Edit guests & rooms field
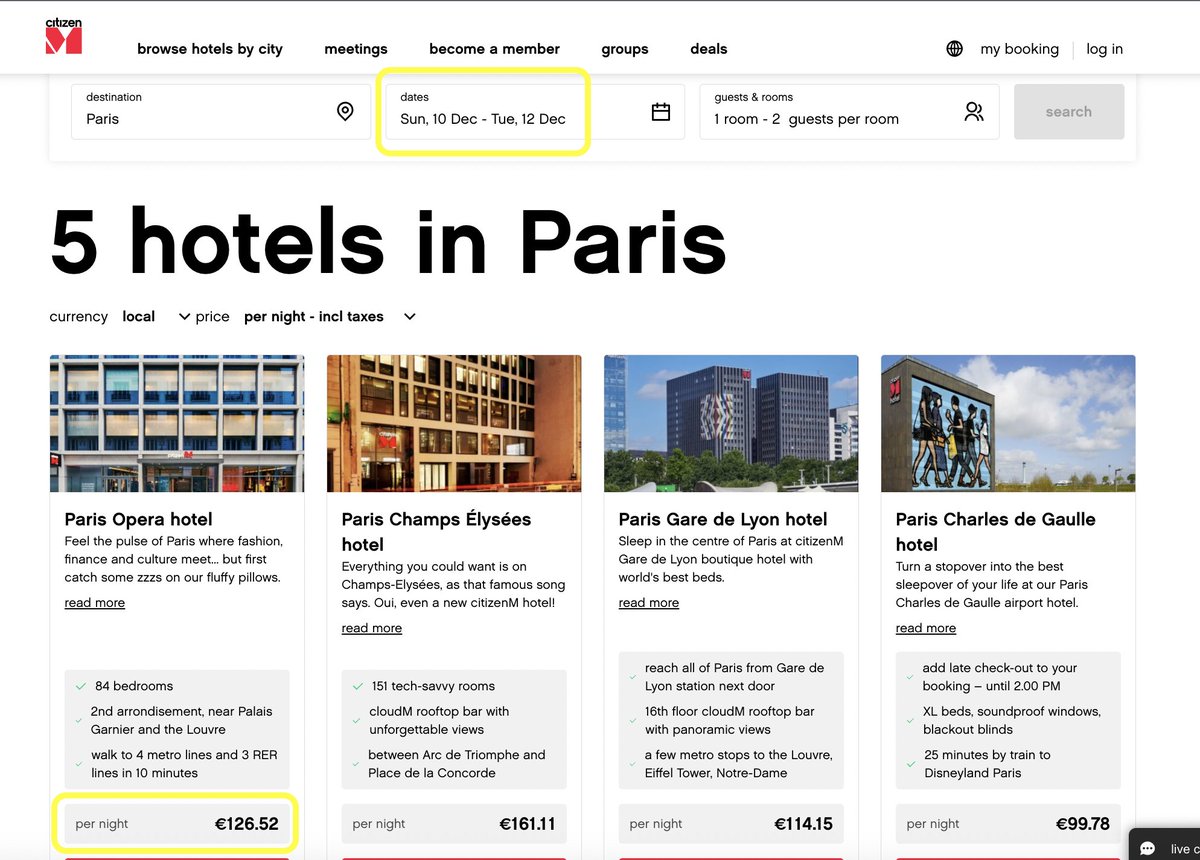Viewport: 1200px width, 860px height. pyautogui.click(x=849, y=112)
